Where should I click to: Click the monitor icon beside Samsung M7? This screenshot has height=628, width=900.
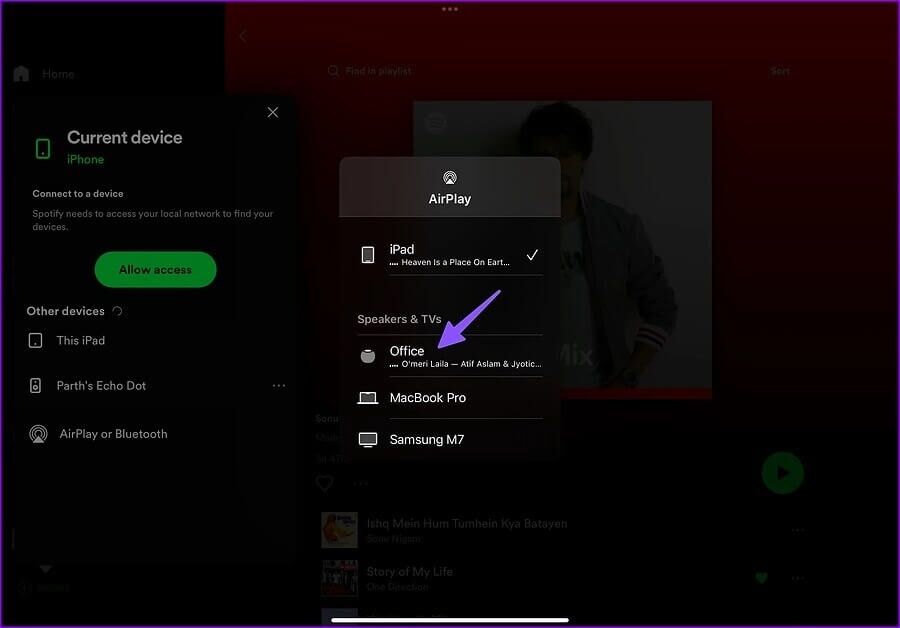point(368,440)
